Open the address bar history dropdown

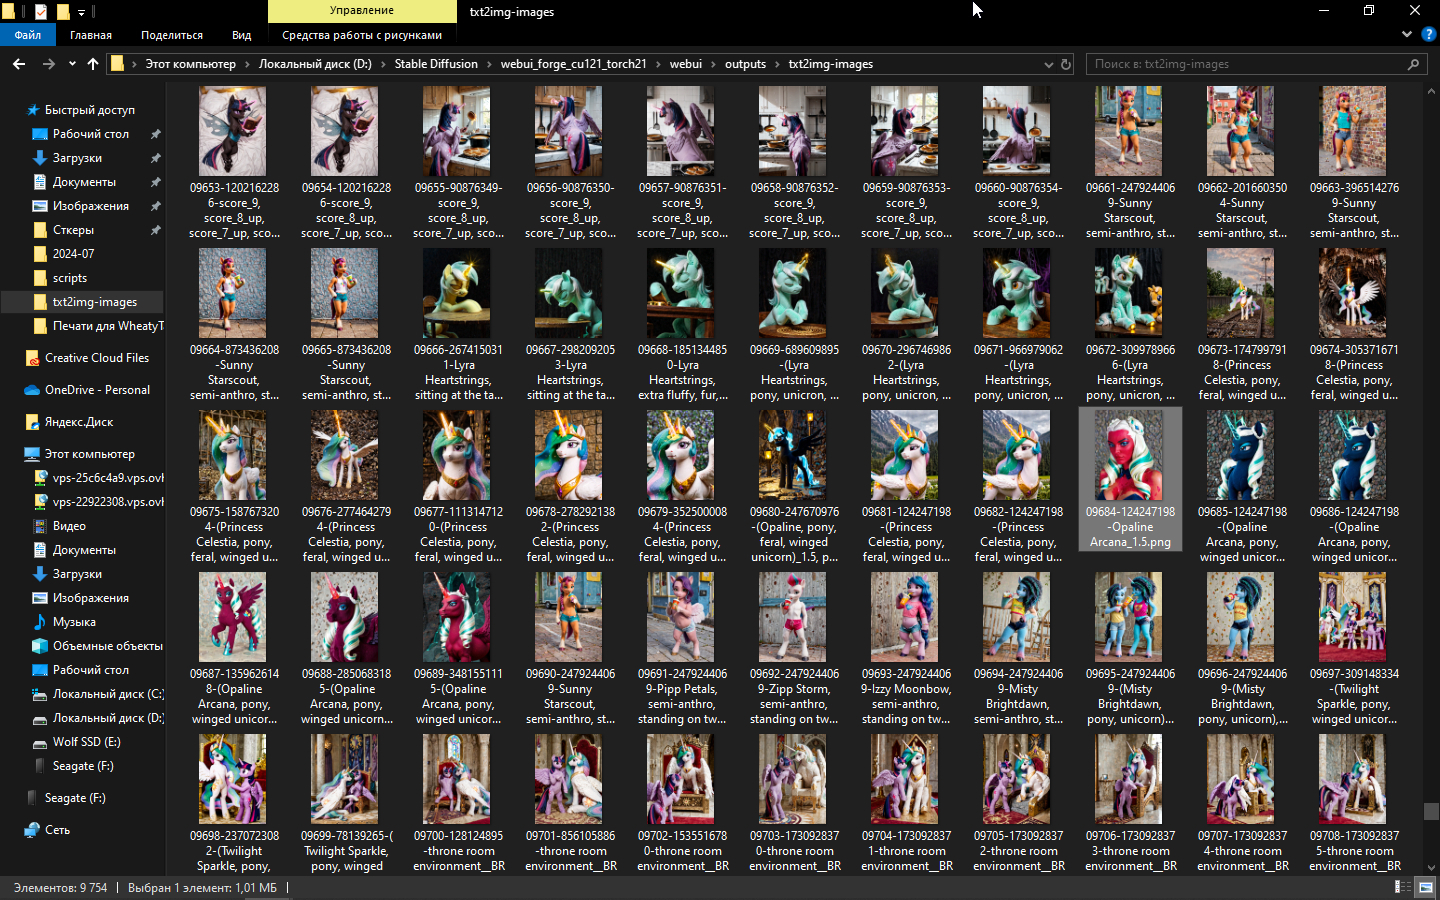click(x=1048, y=64)
